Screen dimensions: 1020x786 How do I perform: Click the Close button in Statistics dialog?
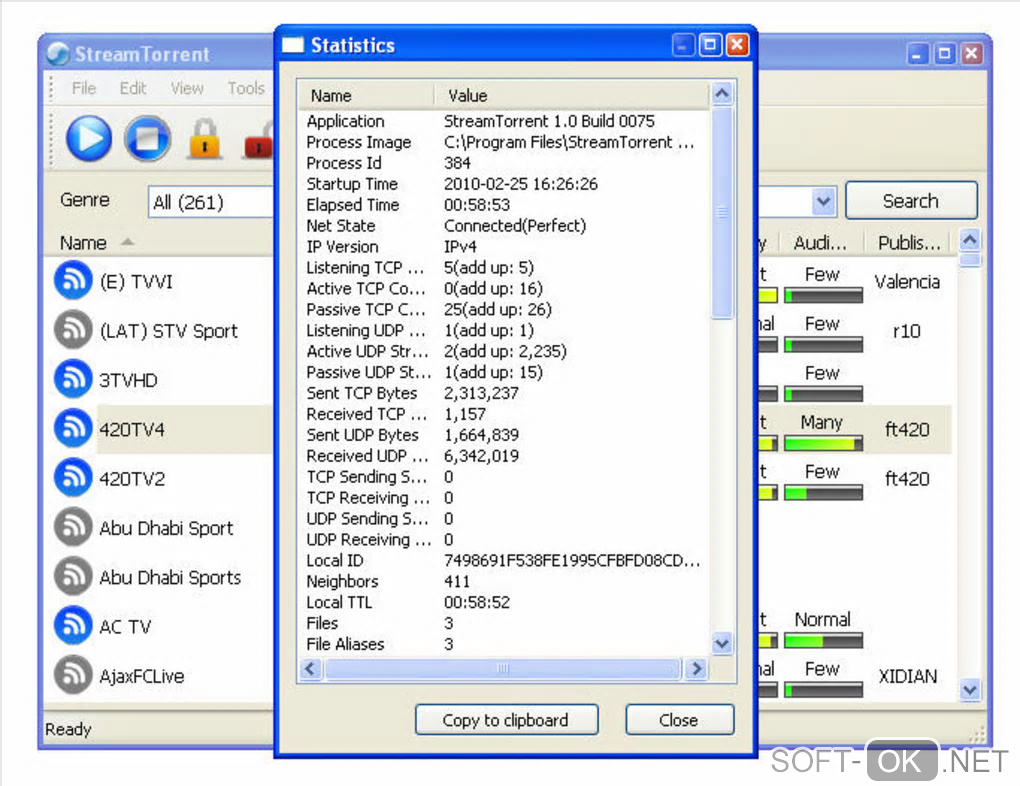click(x=679, y=720)
